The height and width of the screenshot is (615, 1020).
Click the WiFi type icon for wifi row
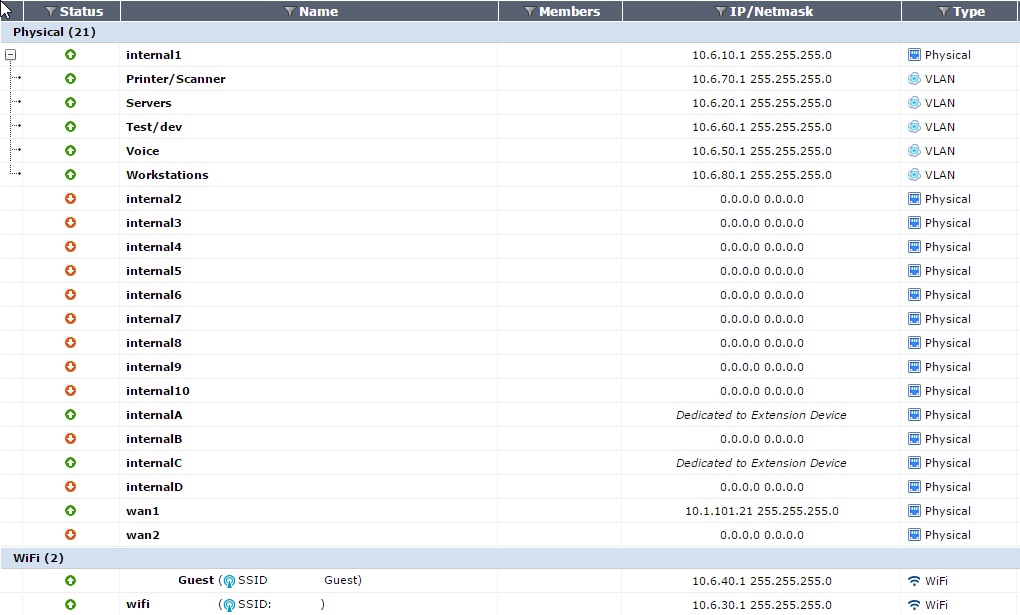pos(914,605)
